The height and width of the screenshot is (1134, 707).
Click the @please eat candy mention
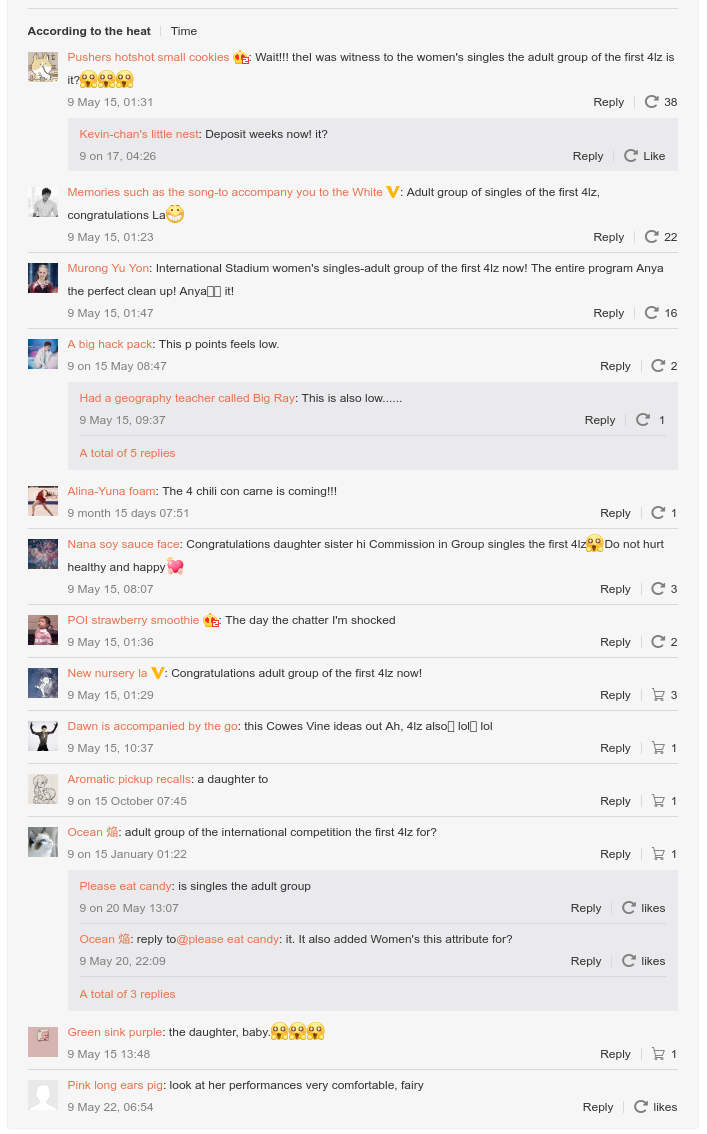[228, 939]
